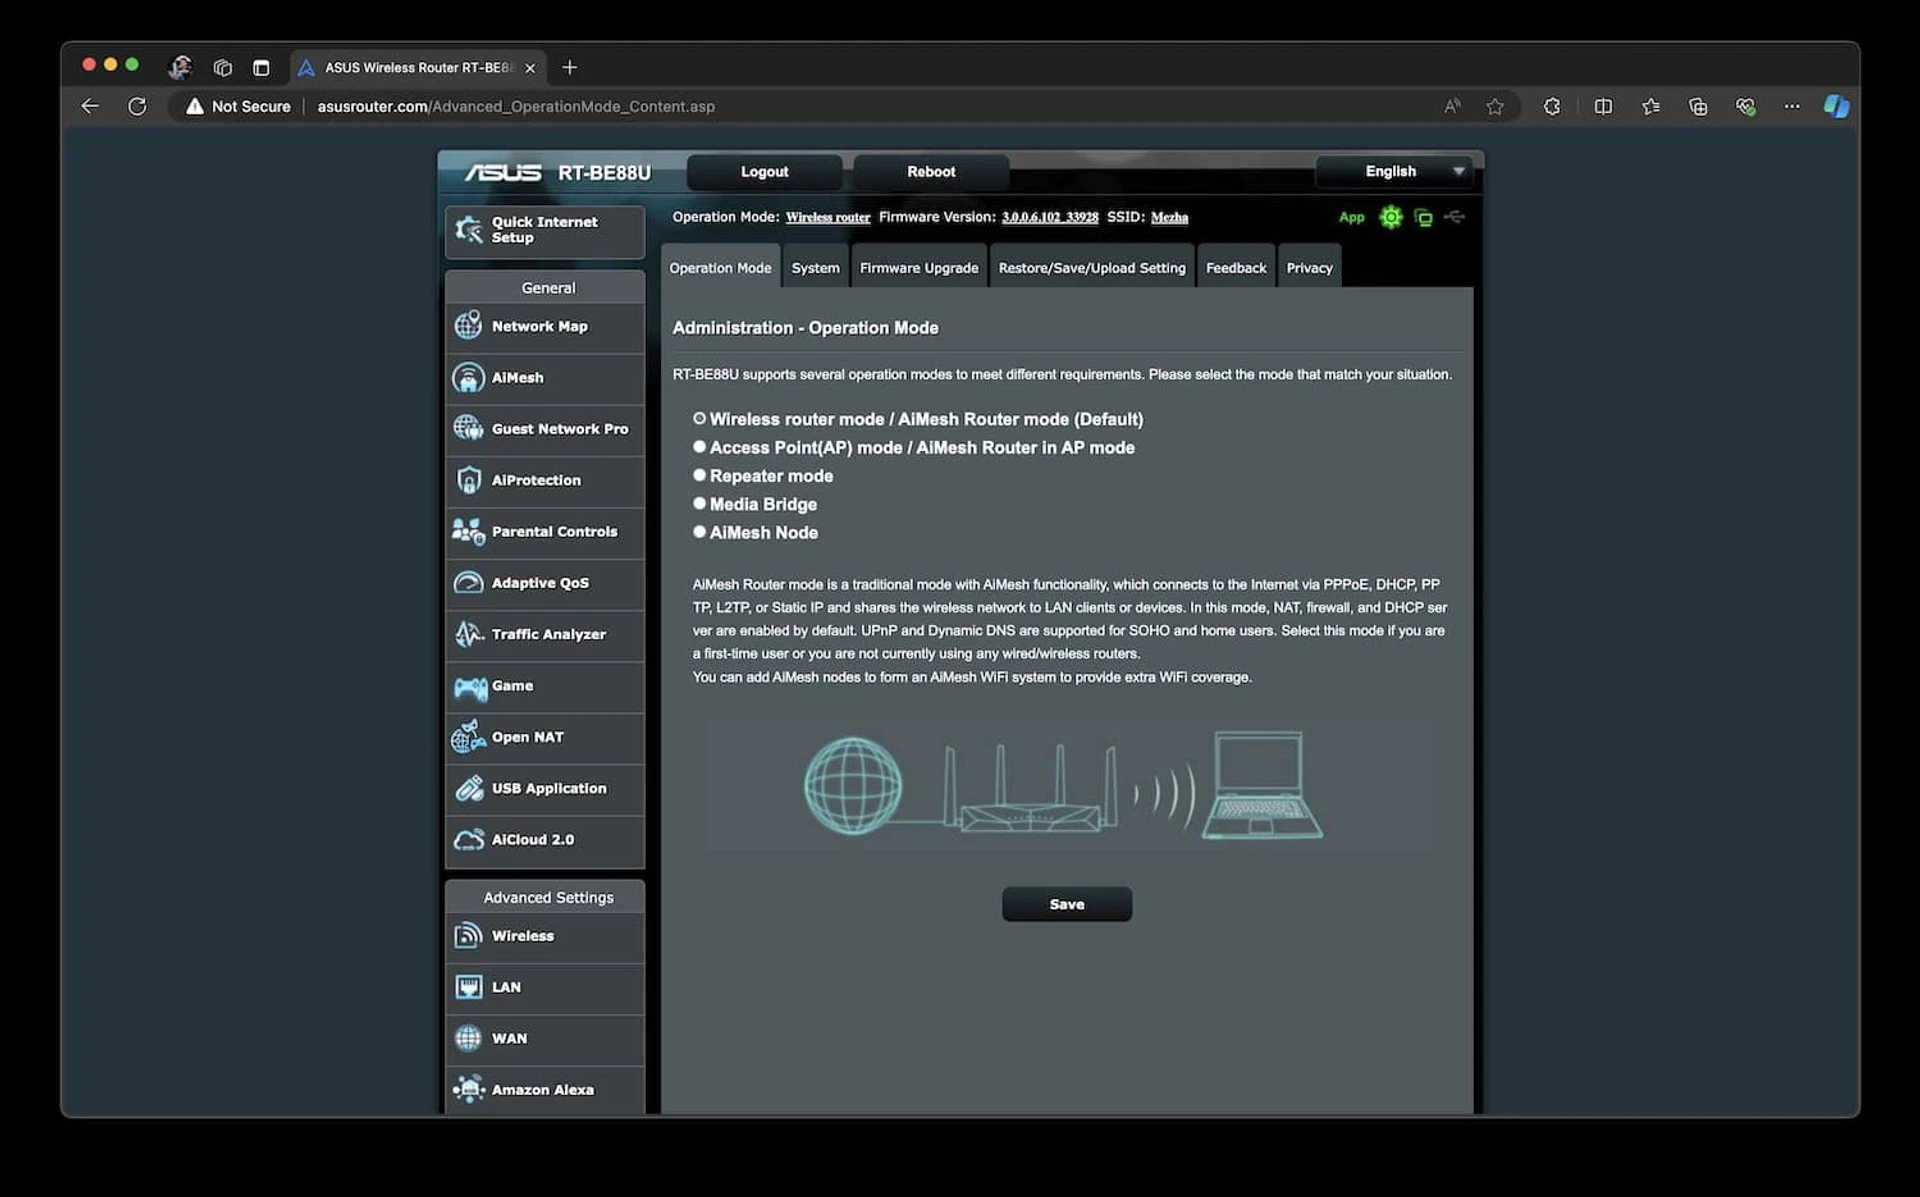Go back with browser back arrow
Viewport: 1920px width, 1197px height.
[90, 106]
